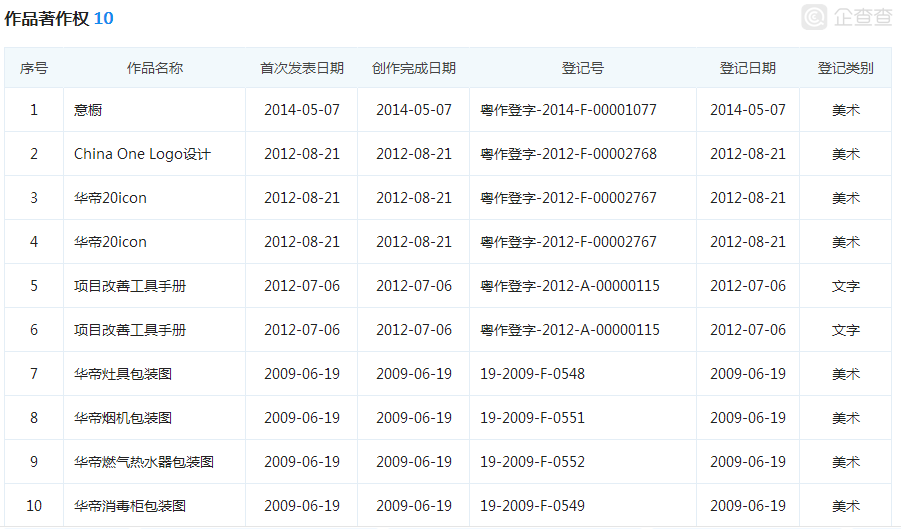Viewport: 901px width, 529px height.
Task: Select 华帝20icon in the row numbered 3
Action: coord(110,198)
